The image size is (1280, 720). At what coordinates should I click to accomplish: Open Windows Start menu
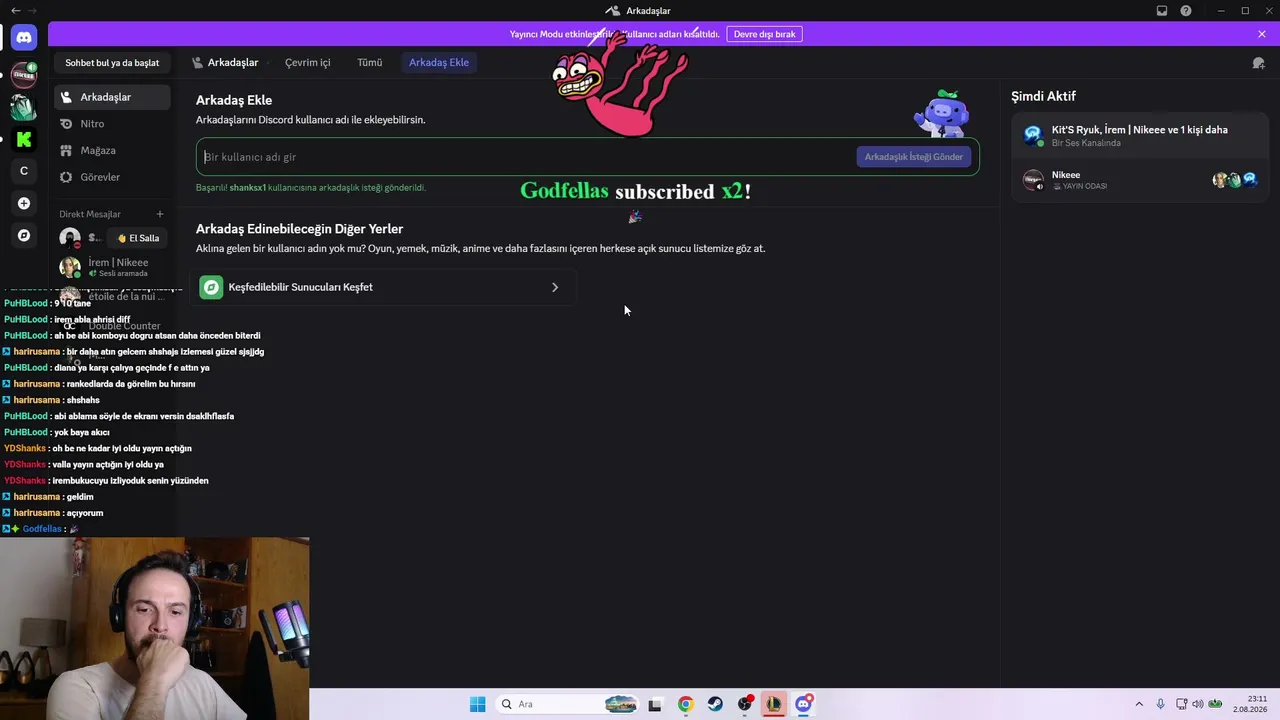pyautogui.click(x=478, y=704)
